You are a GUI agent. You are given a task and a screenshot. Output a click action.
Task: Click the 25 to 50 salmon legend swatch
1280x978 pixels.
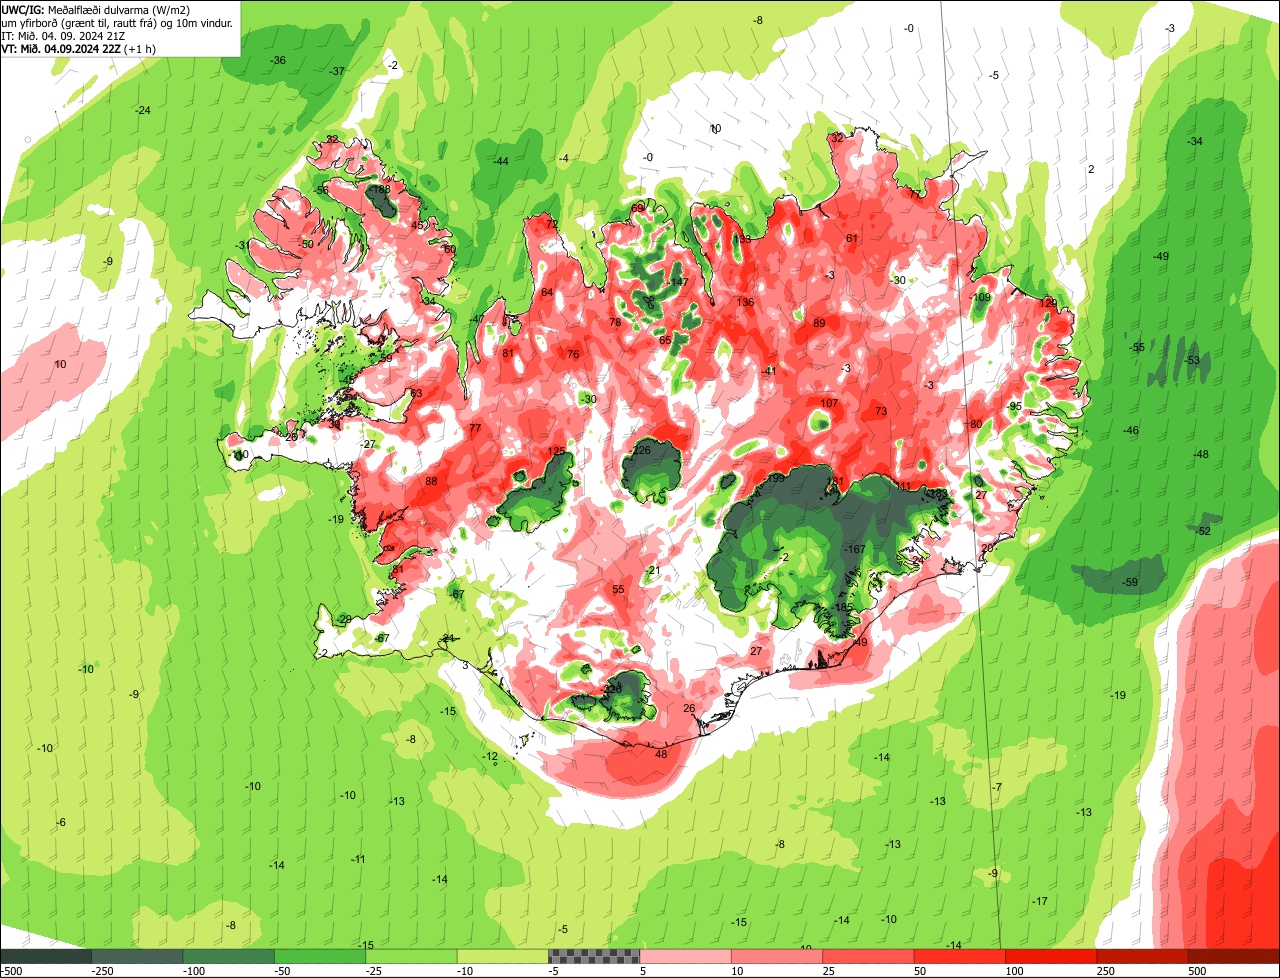point(868,956)
